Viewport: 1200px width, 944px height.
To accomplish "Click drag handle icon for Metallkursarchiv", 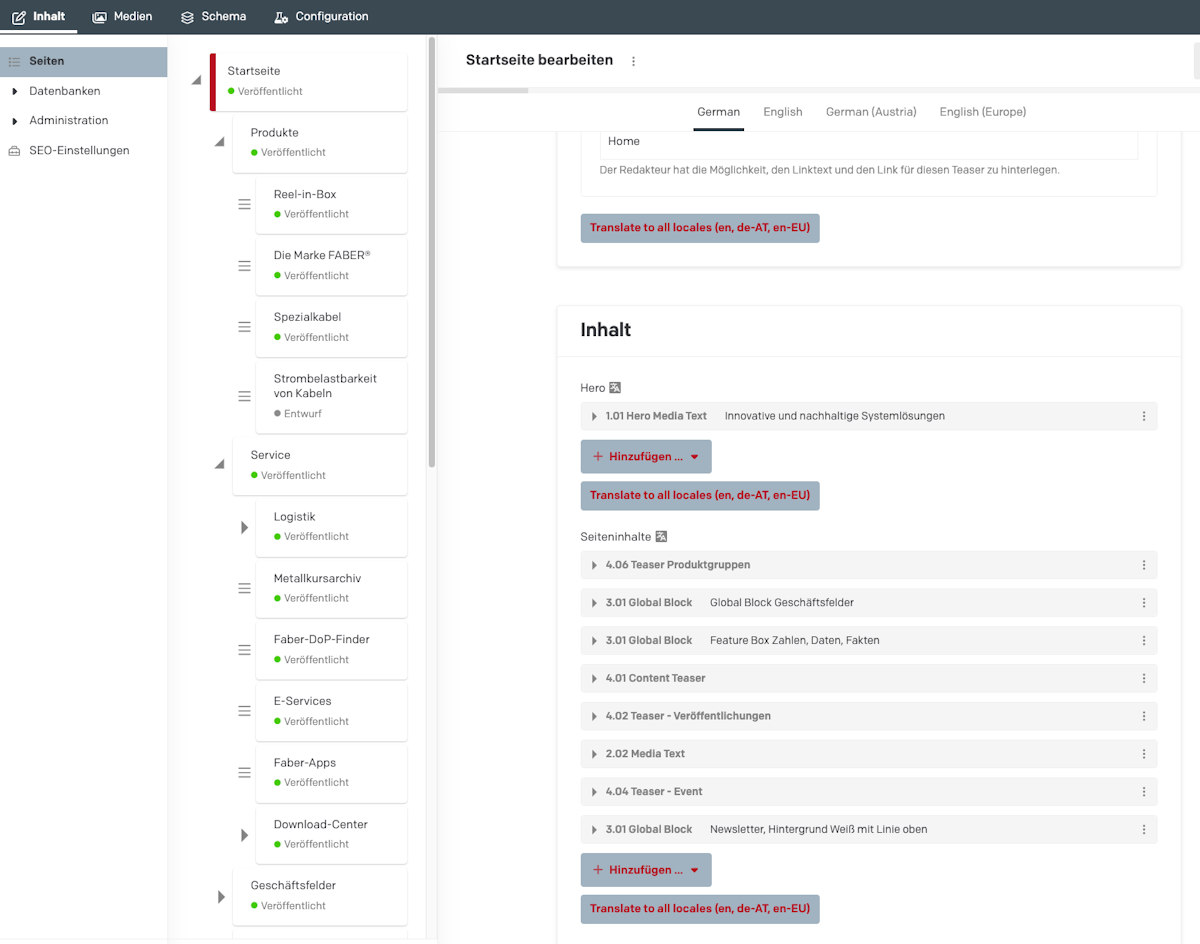I will click(244, 588).
